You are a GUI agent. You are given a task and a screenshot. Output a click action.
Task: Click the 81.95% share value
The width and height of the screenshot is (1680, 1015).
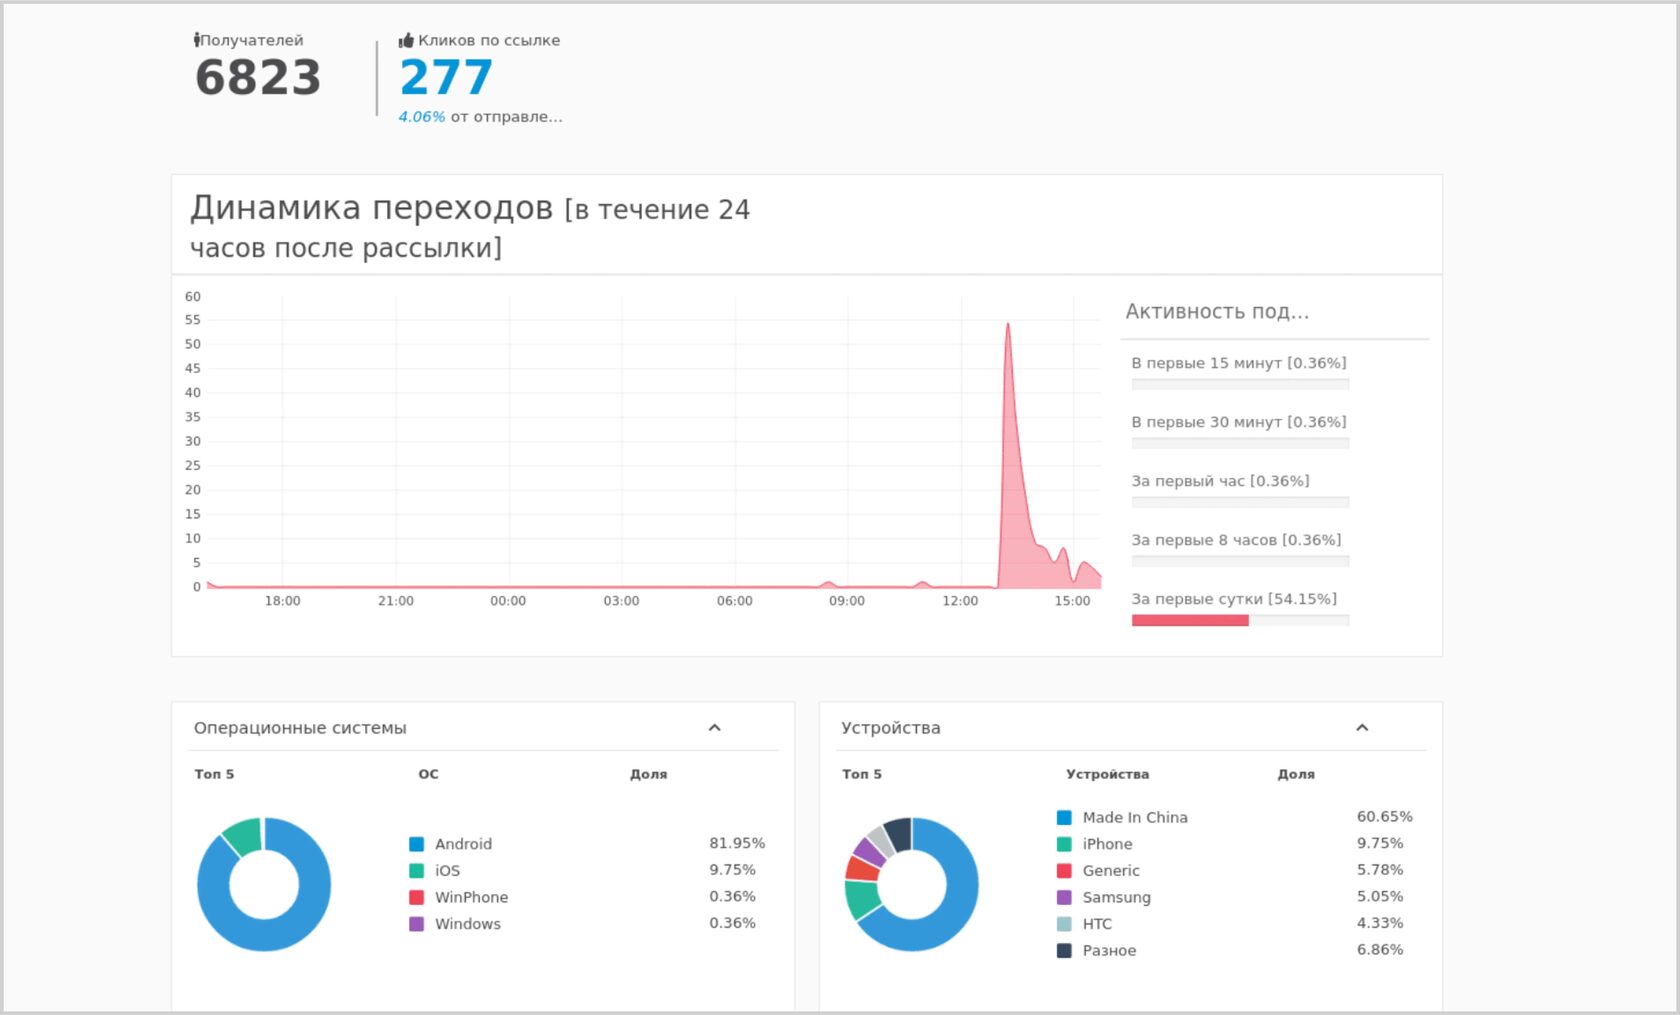[737, 843]
